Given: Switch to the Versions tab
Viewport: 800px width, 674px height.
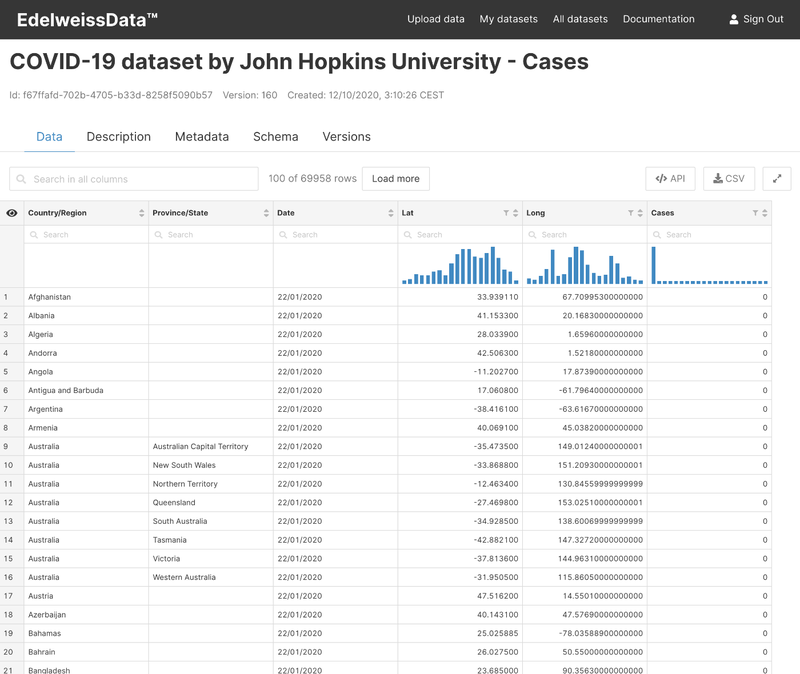Looking at the screenshot, I should pos(346,137).
